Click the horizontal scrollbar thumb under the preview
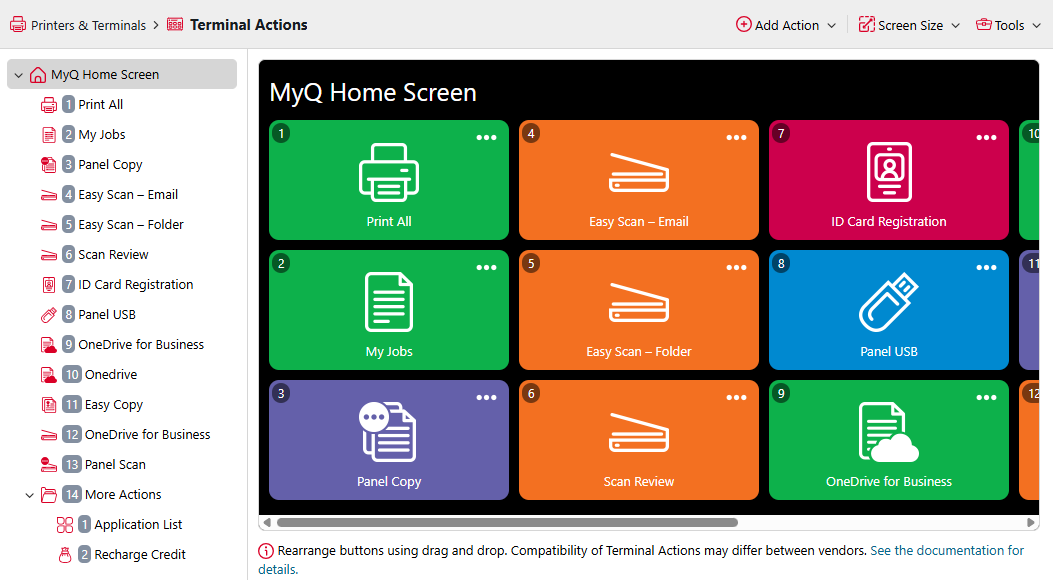The width and height of the screenshot is (1053, 580). click(507, 522)
